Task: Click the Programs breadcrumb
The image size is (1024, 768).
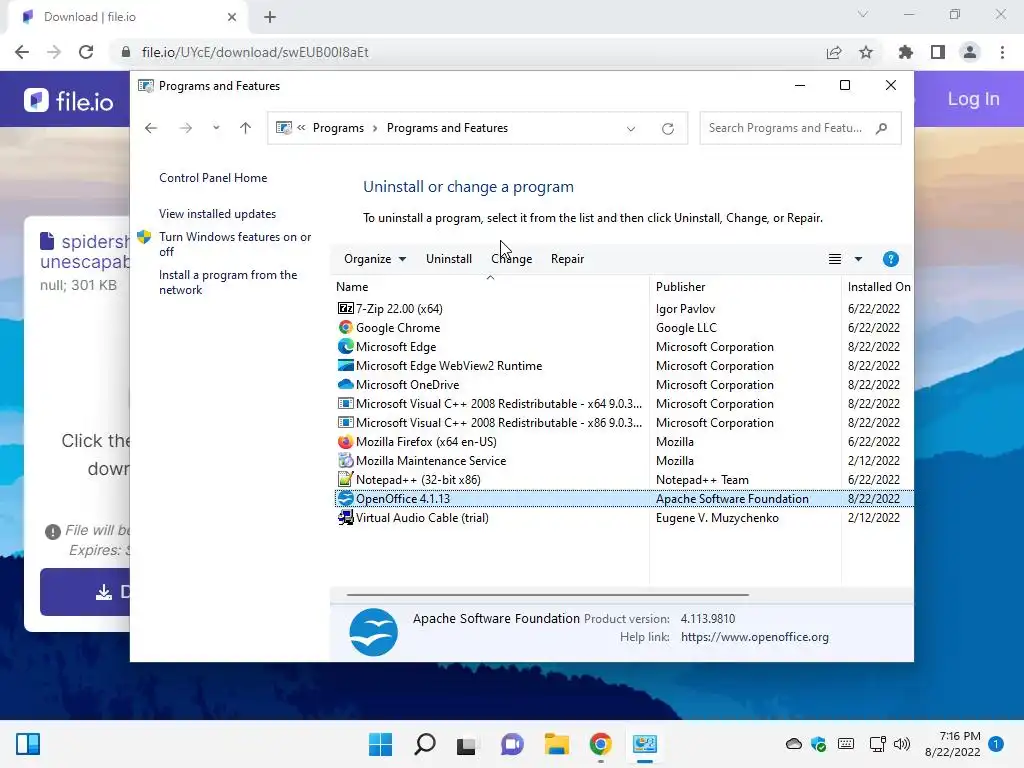Action: coord(338,128)
